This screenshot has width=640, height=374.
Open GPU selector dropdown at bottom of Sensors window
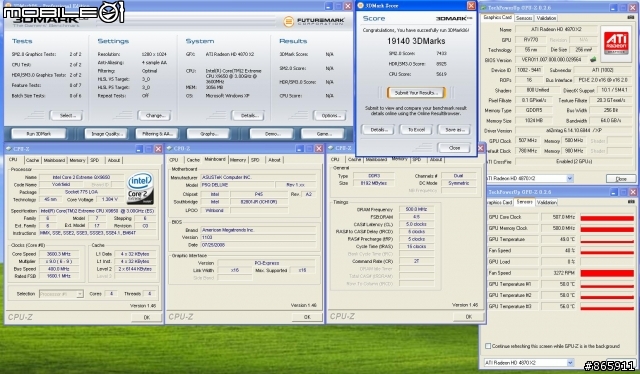[570, 363]
